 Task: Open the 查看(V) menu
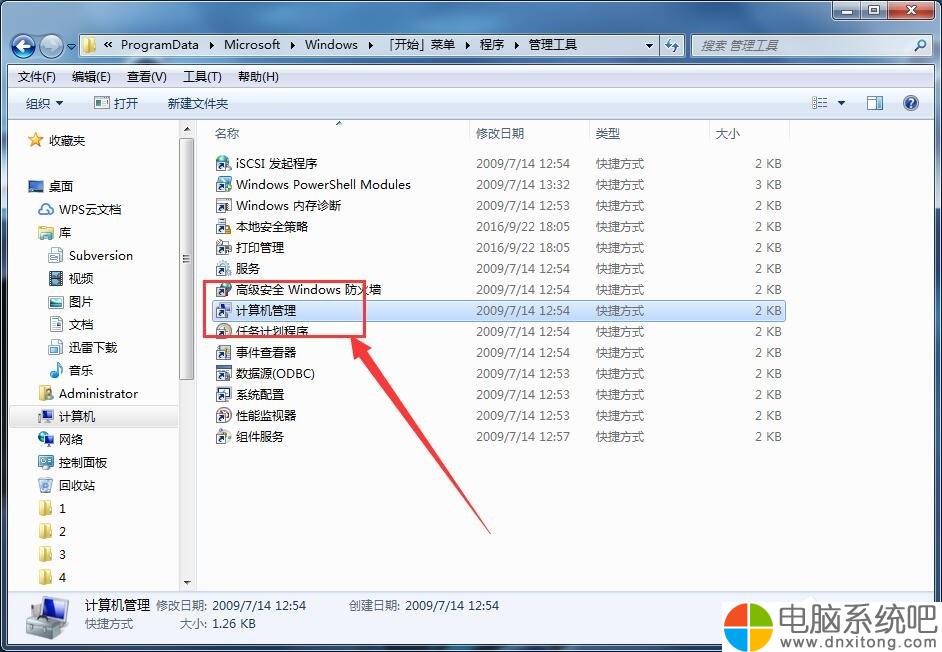pos(147,77)
